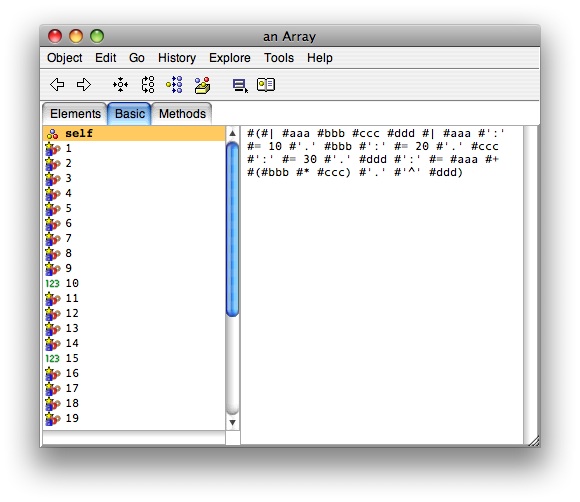Click the yellow-and-blue dots graph icon
The width and height of the screenshot is (580, 502).
pos(174,84)
